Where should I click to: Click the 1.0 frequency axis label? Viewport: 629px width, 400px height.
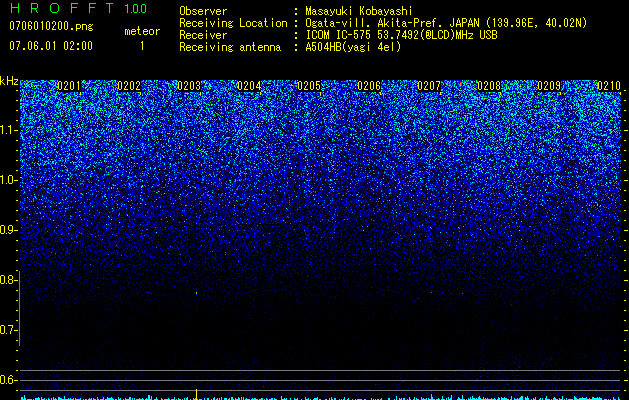(8, 180)
